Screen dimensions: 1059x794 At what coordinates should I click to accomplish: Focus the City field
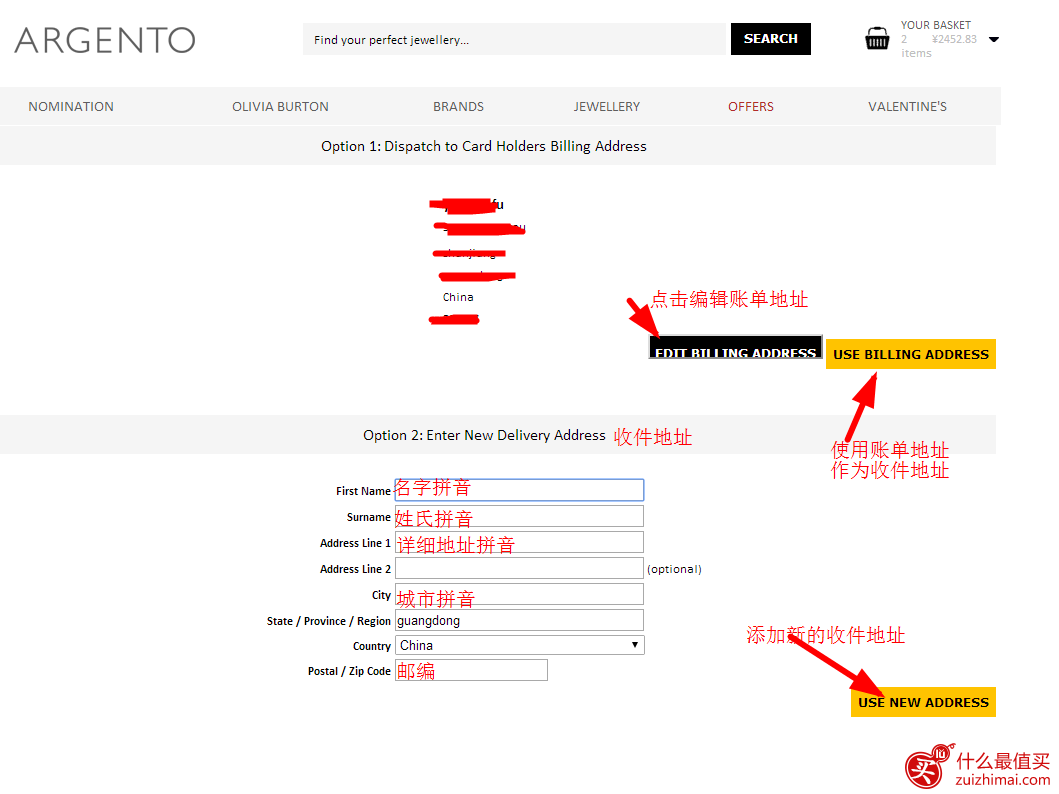click(519, 594)
